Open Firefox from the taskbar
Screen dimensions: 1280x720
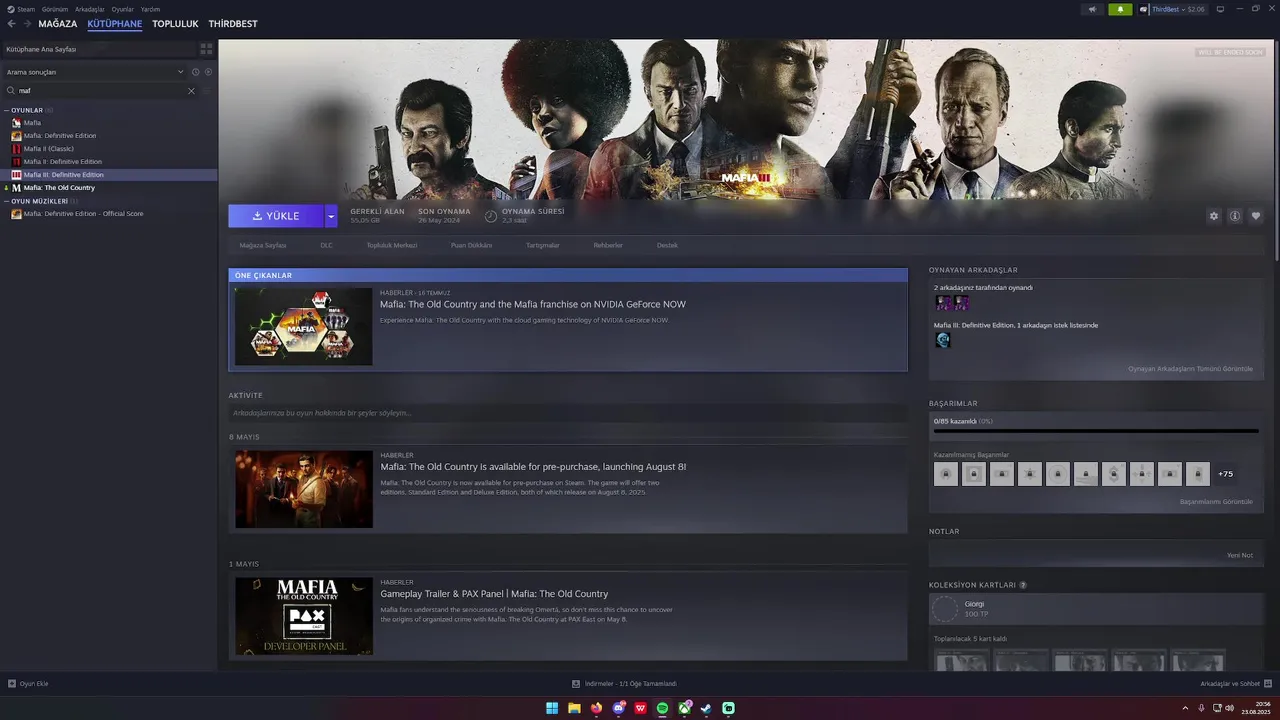point(596,708)
